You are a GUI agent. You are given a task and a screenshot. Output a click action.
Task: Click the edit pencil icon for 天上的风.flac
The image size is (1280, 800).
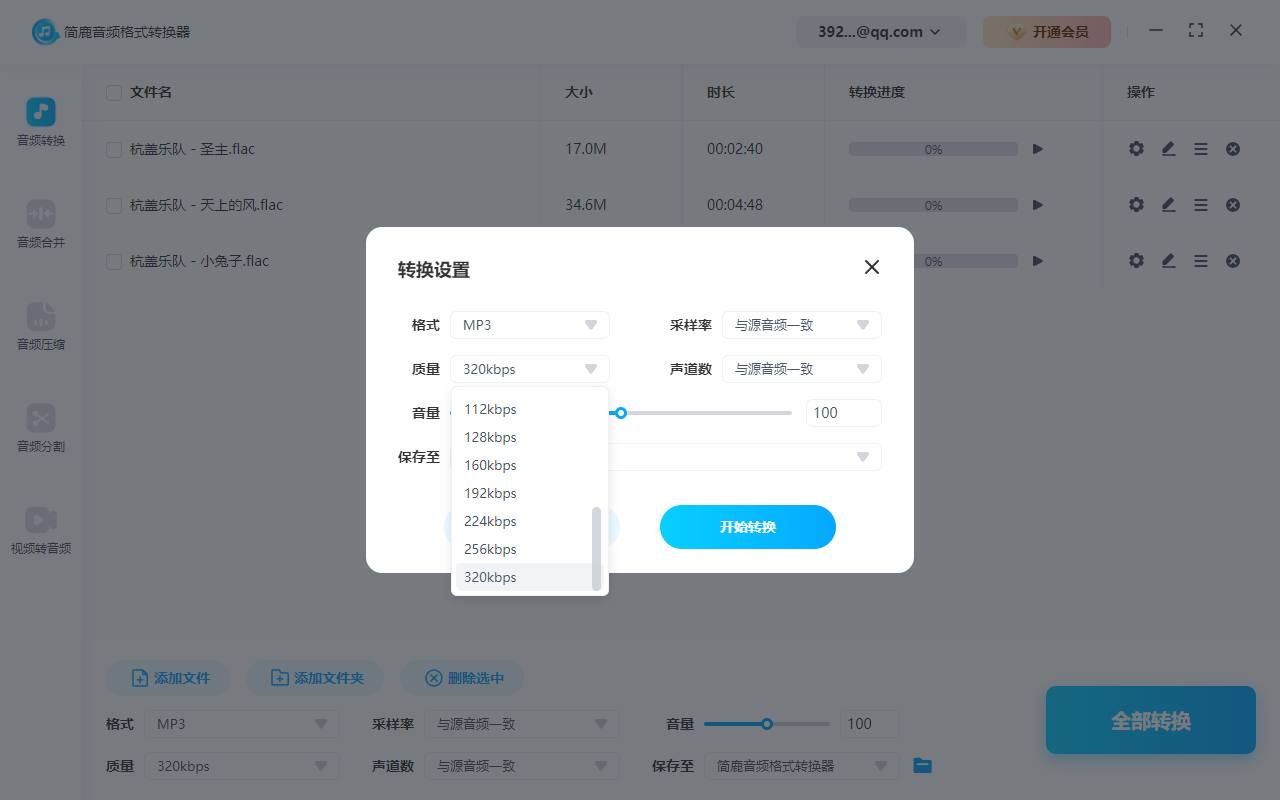coord(1168,204)
